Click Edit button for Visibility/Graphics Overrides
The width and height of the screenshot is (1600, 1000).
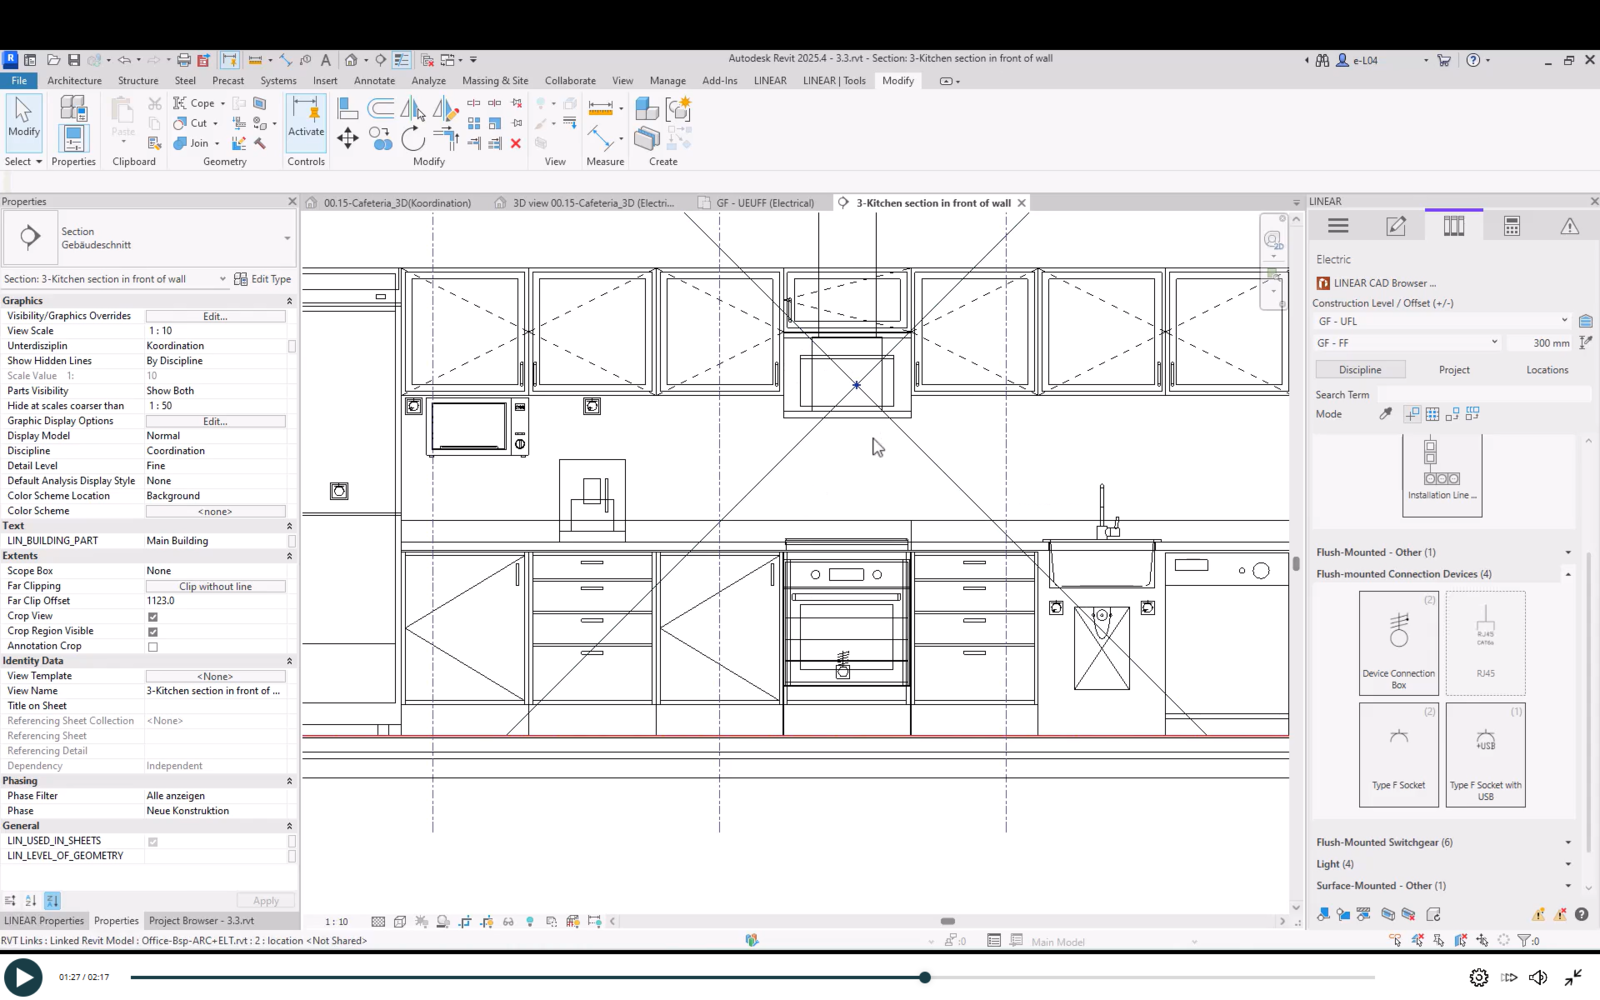[x=215, y=316]
